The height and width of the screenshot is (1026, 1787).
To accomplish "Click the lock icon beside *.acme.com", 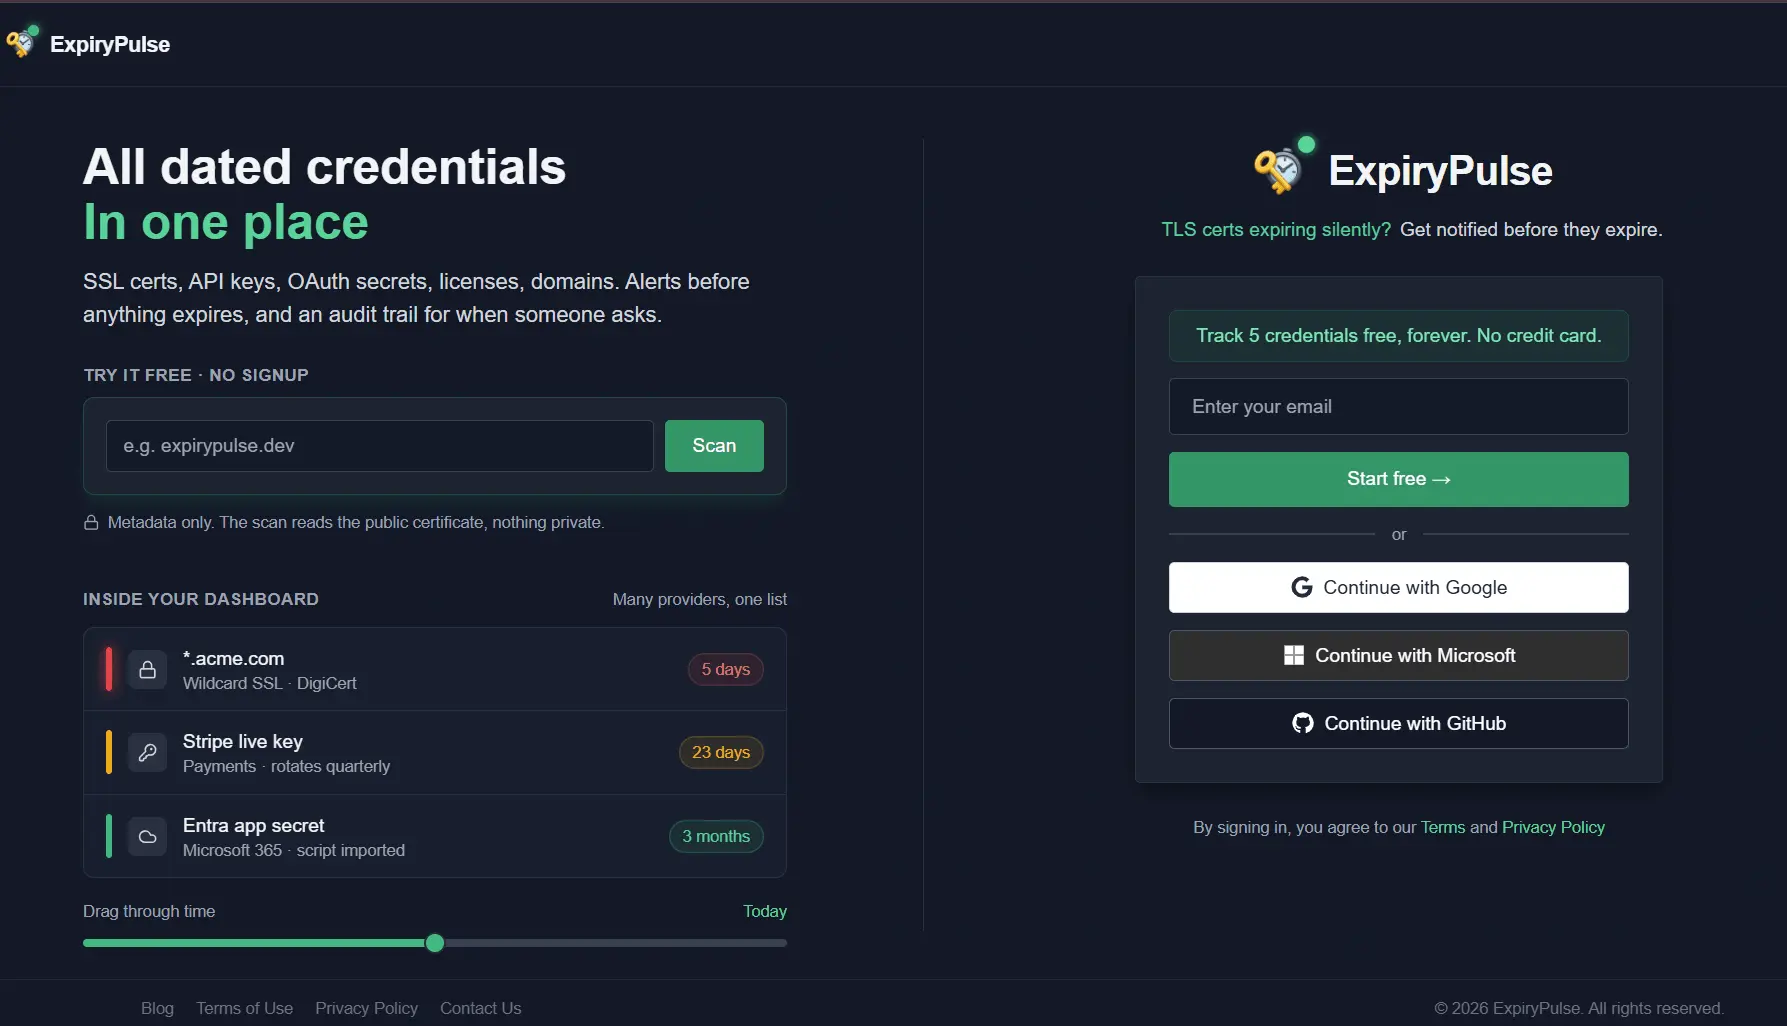I will pos(148,670).
